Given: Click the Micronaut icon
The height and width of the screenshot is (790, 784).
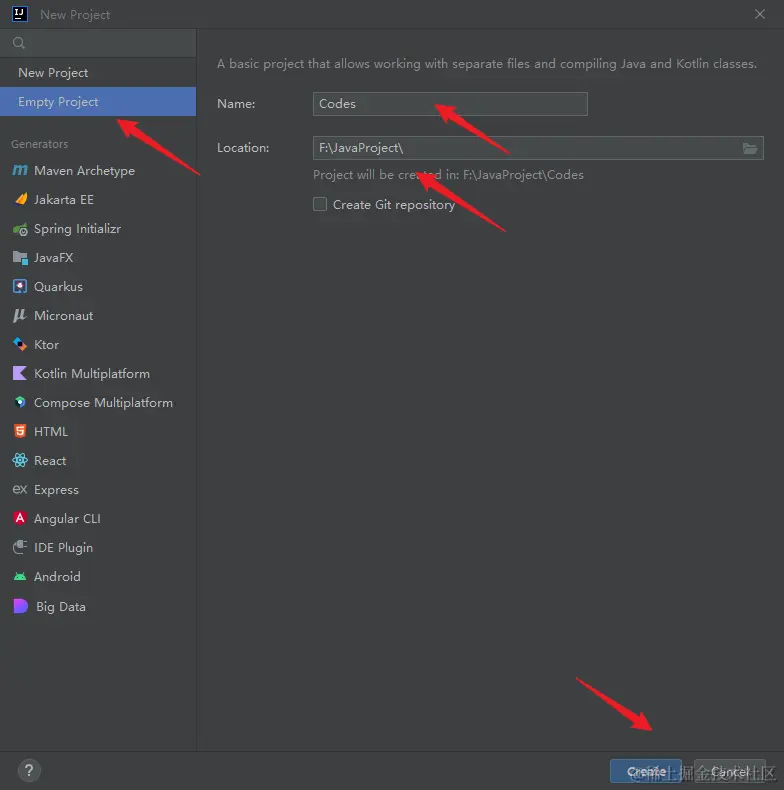Looking at the screenshot, I should click(20, 315).
